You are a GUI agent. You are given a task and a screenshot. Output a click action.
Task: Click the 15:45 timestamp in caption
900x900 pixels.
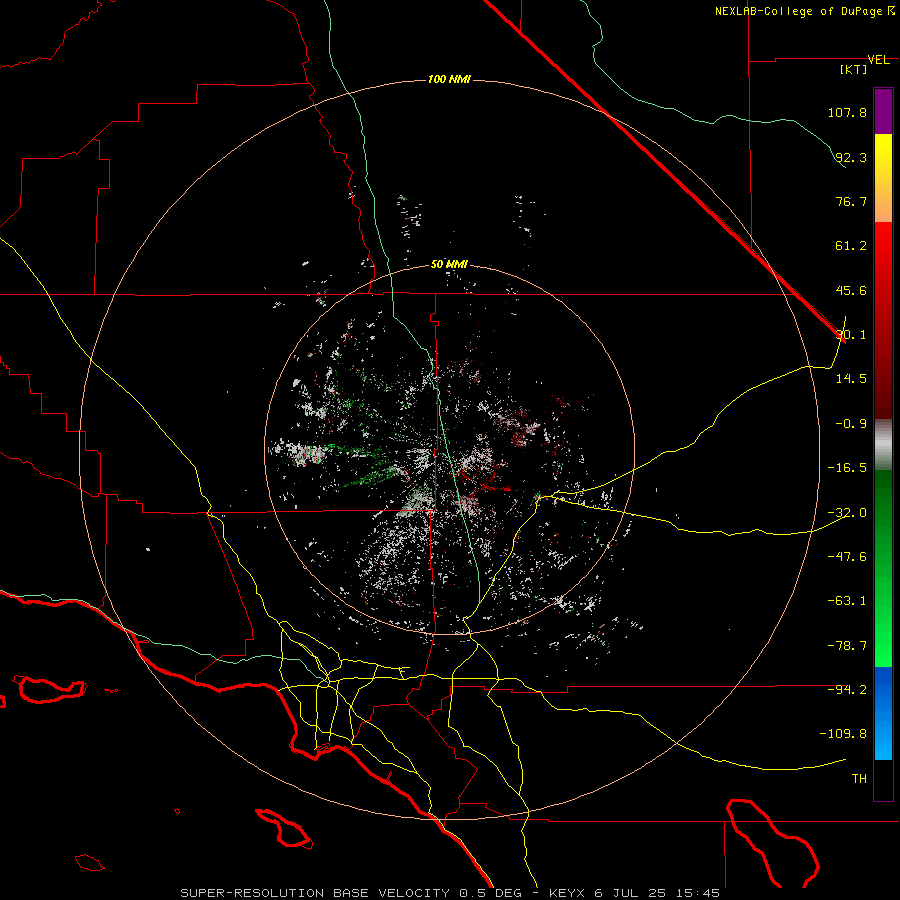(699, 893)
